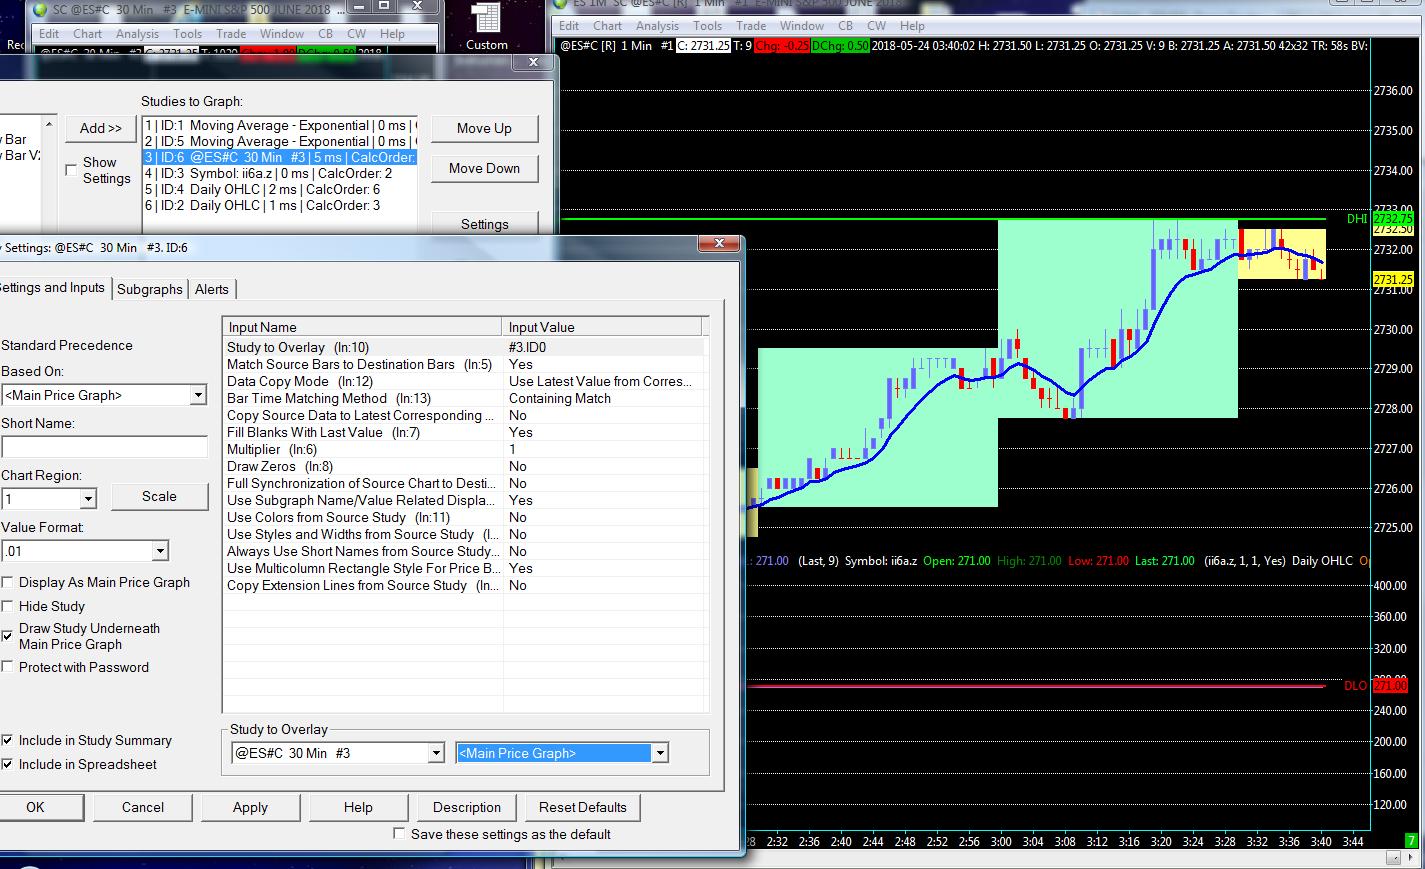1425x869 pixels.
Task: Click the Move Down button
Action: (484, 168)
